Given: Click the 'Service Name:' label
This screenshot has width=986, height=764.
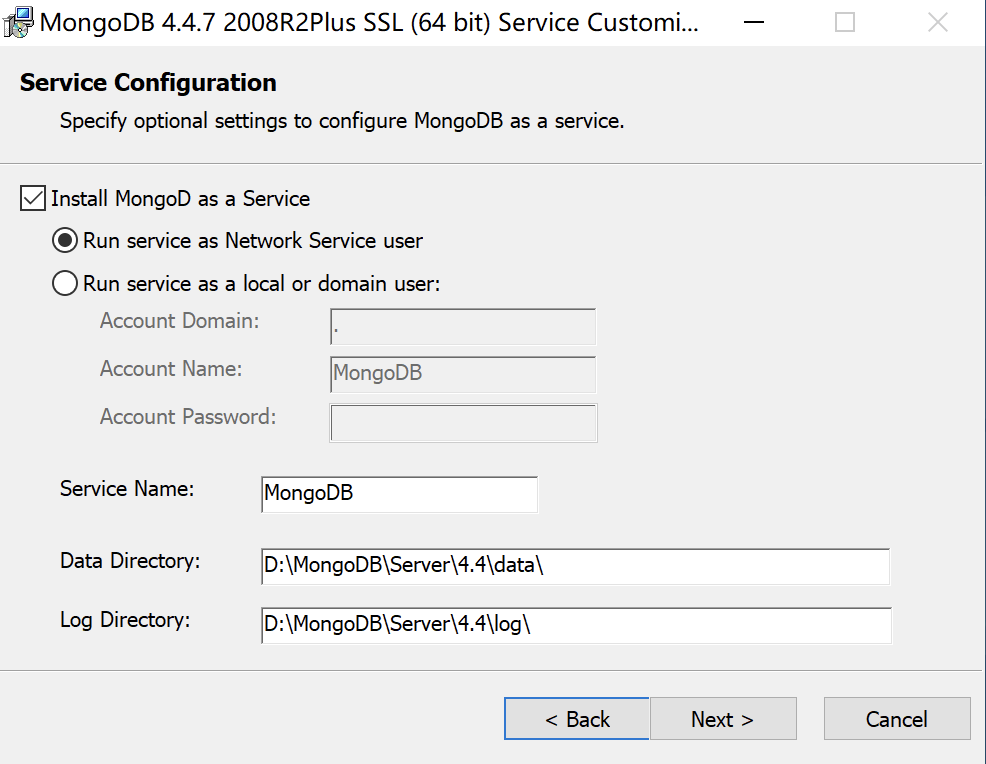Looking at the screenshot, I should click(127, 489).
